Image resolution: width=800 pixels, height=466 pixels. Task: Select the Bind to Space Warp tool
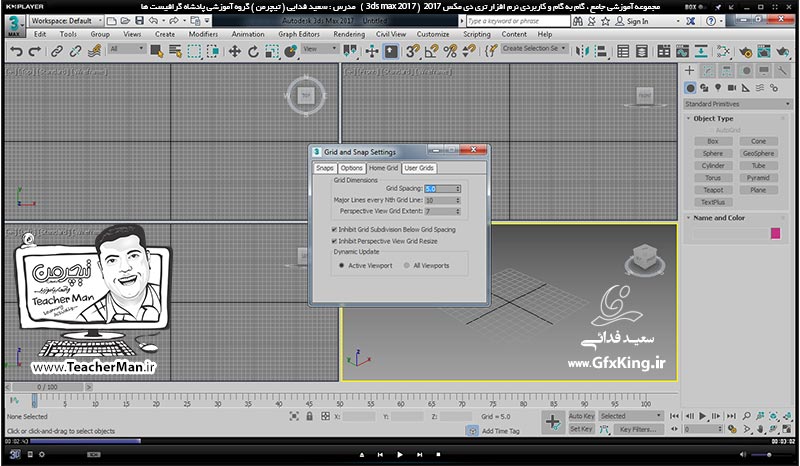(94, 51)
